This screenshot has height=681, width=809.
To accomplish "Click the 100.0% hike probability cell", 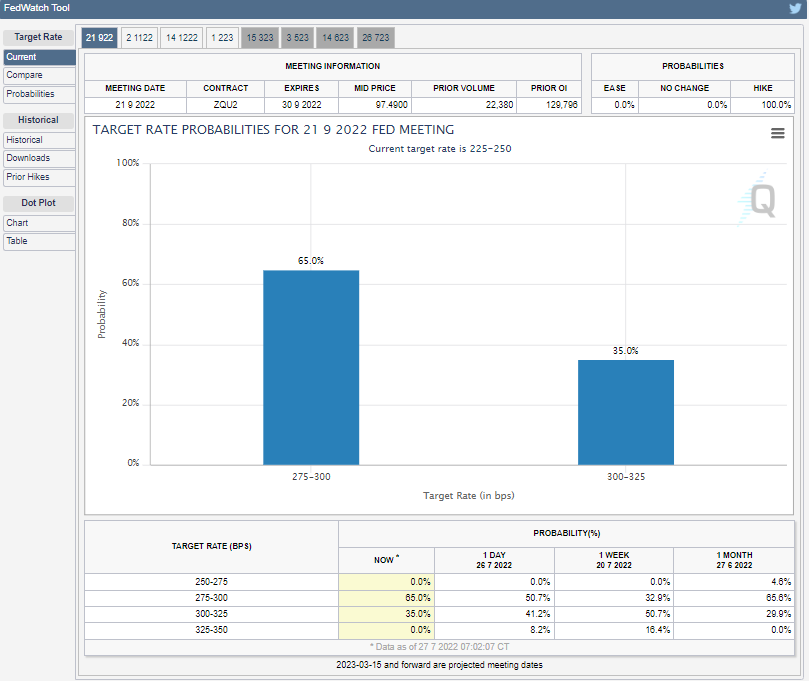I will click(763, 105).
